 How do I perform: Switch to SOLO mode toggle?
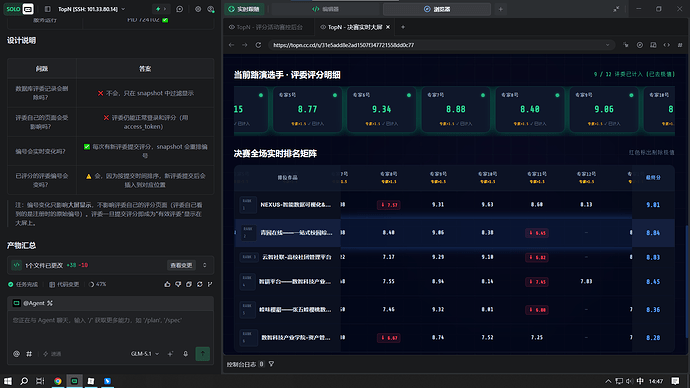coord(19,9)
